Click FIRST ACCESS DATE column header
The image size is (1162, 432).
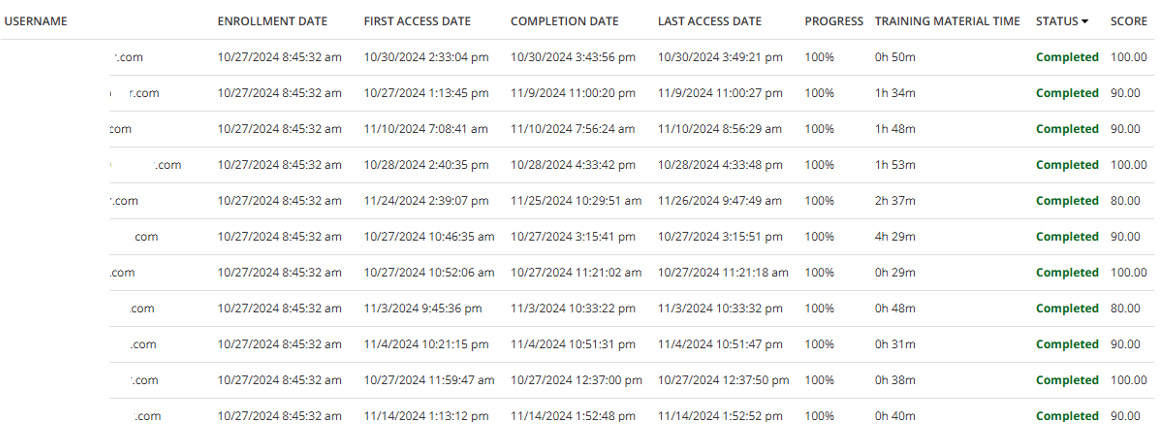tap(417, 21)
